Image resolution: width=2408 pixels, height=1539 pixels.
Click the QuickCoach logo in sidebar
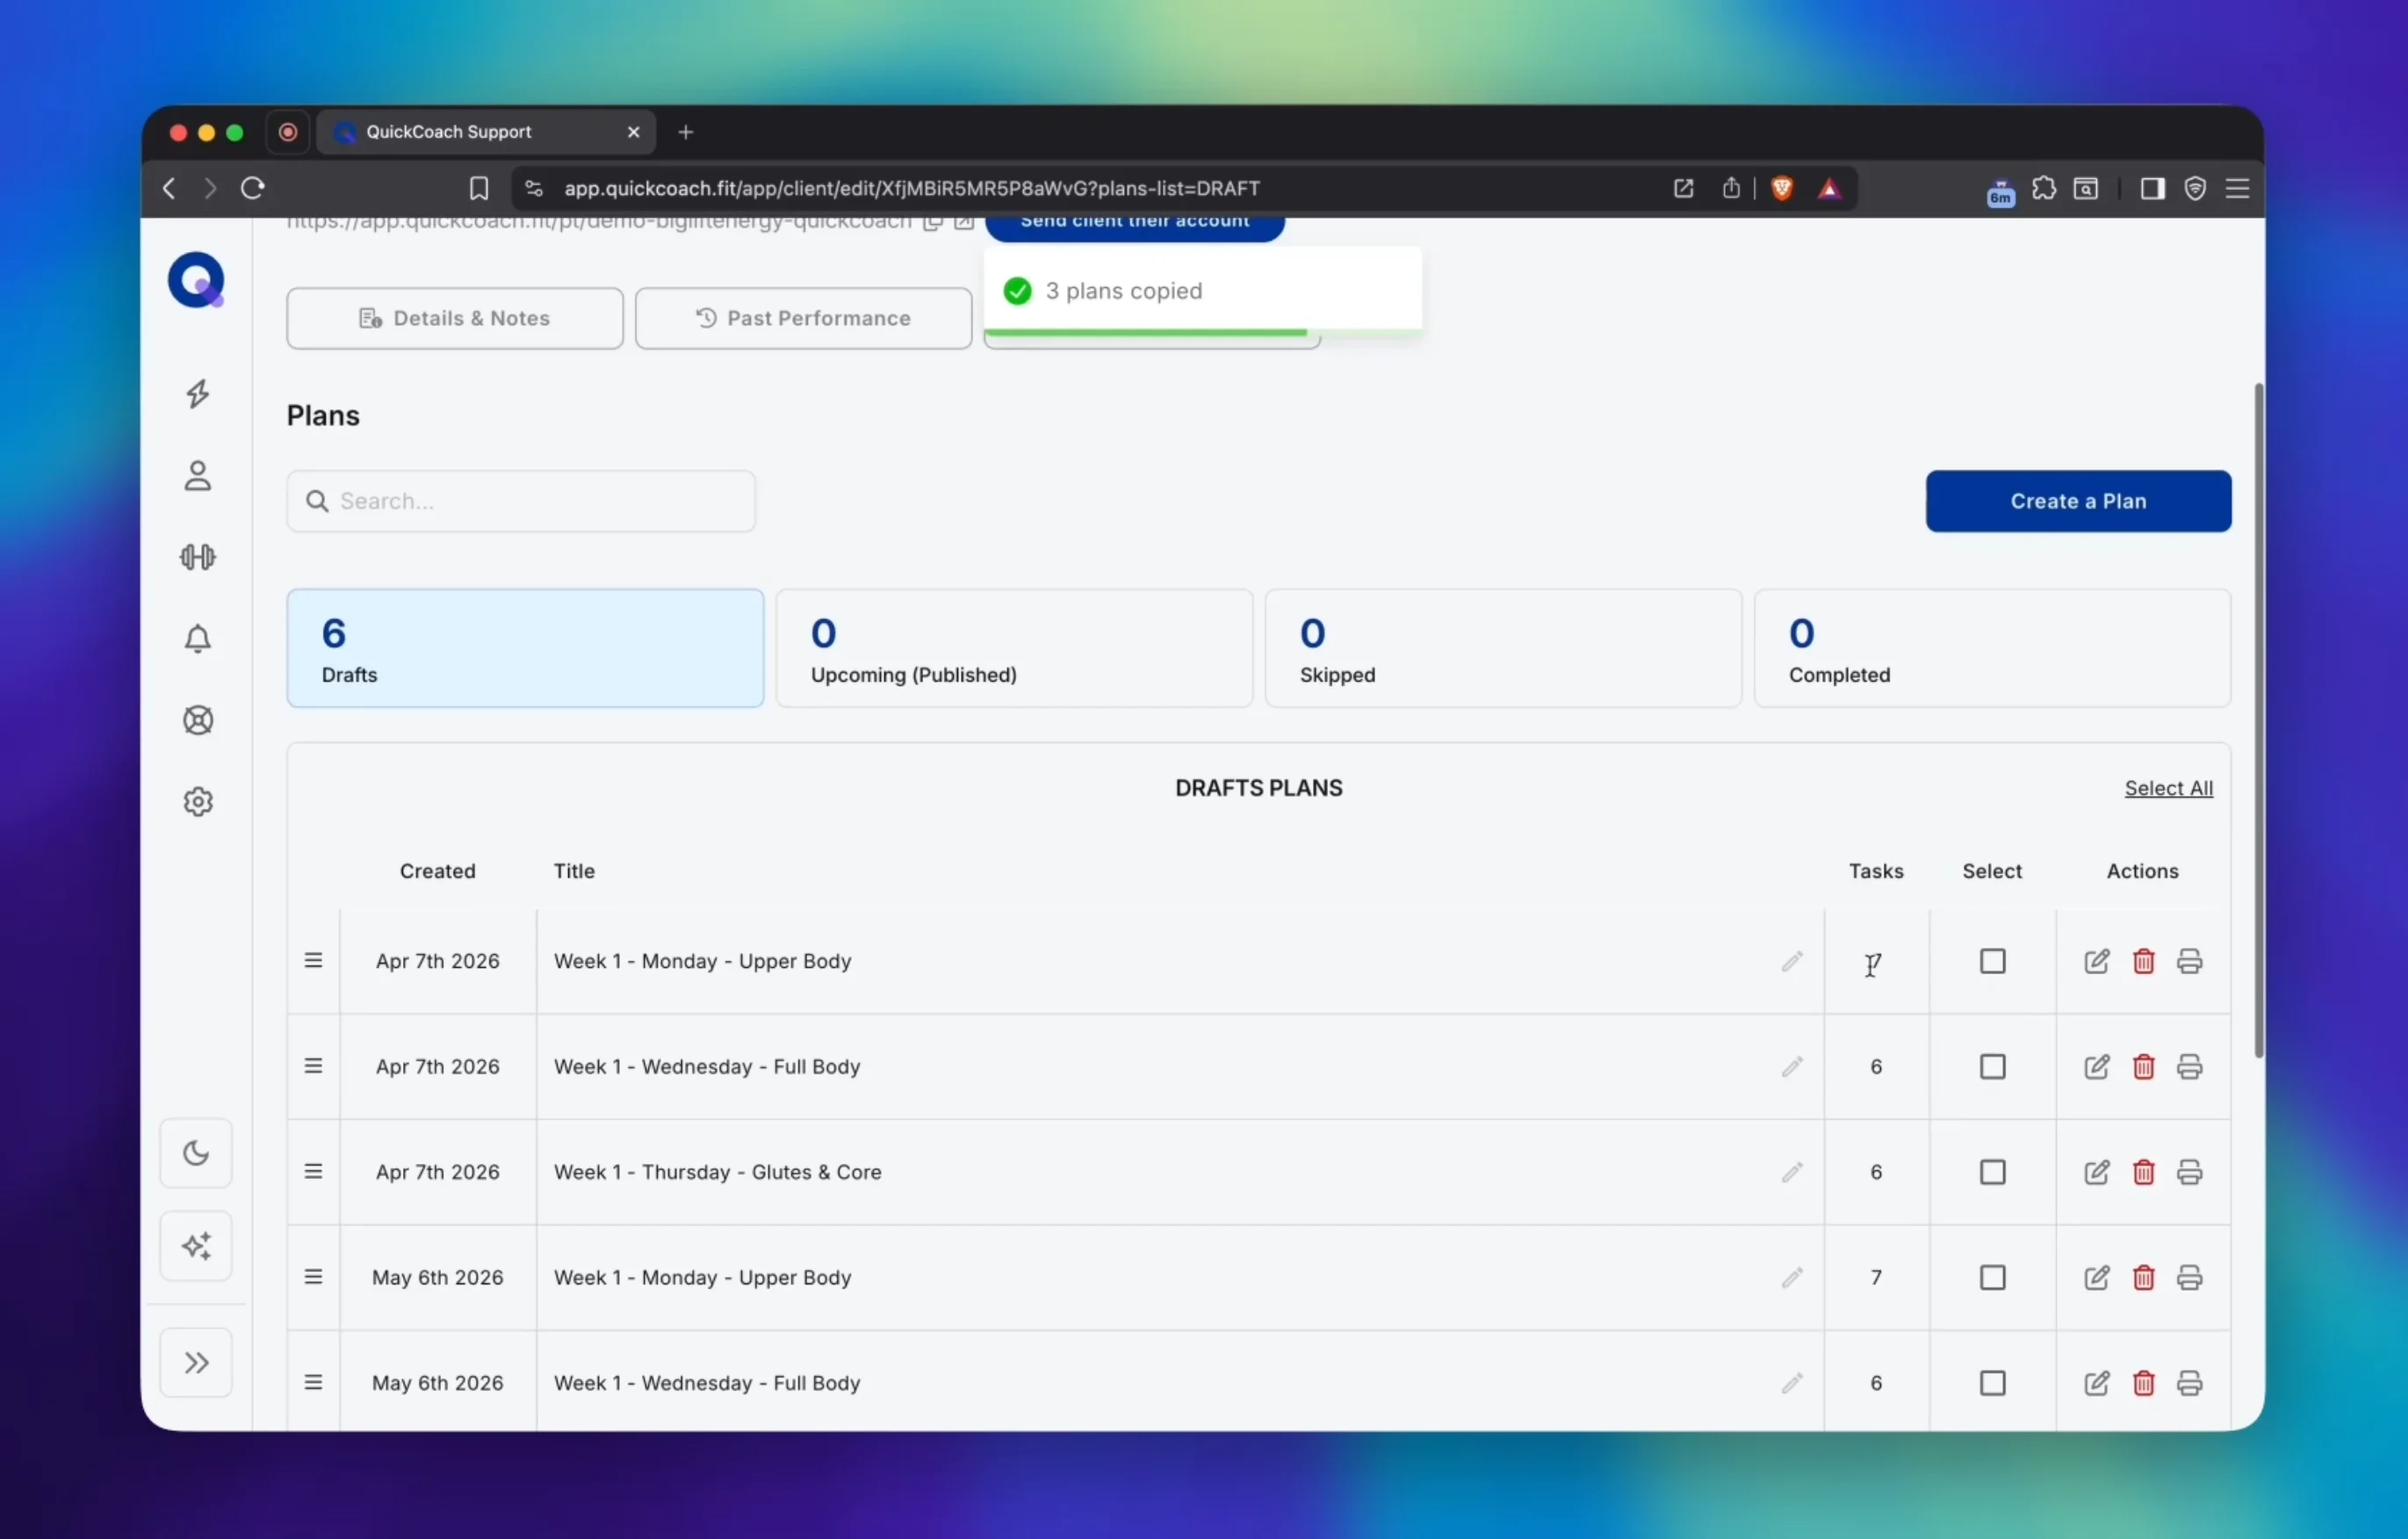click(x=196, y=280)
